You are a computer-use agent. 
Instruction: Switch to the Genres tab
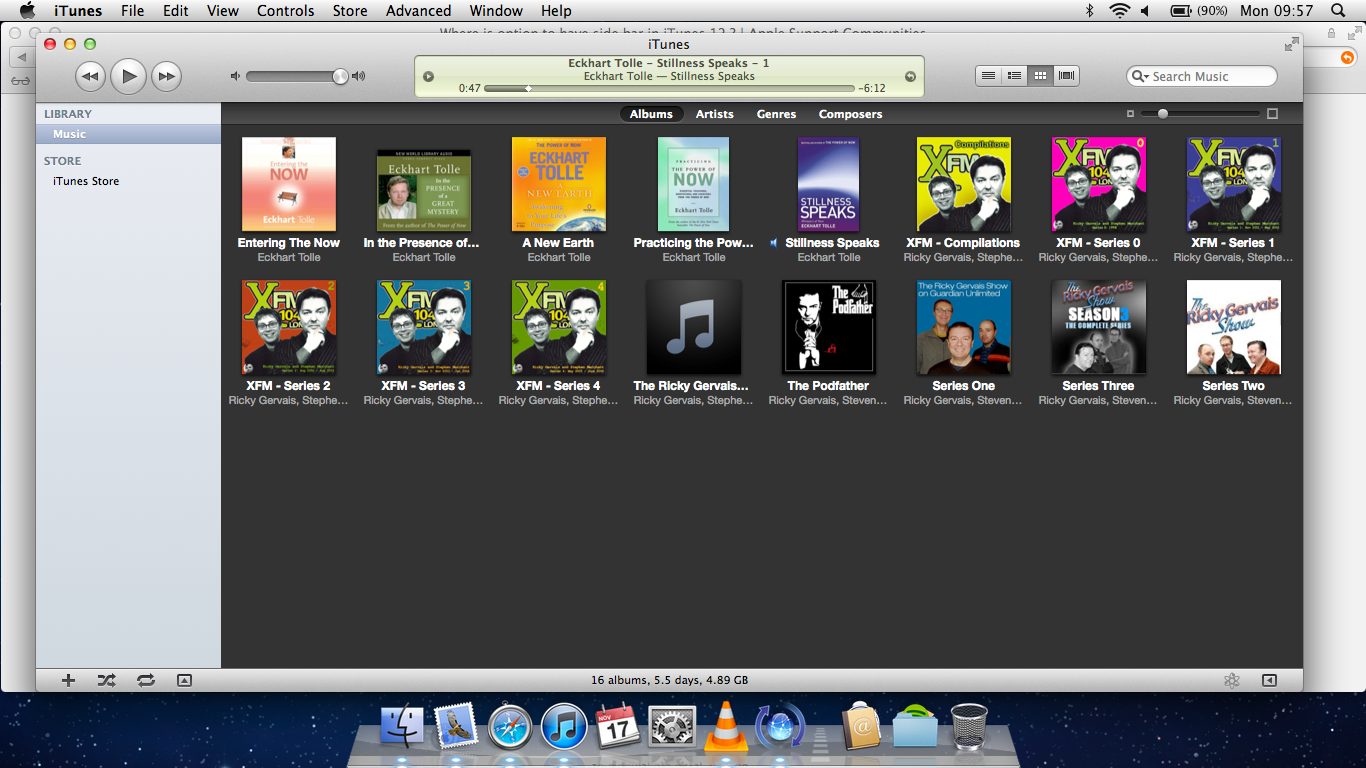[776, 114]
